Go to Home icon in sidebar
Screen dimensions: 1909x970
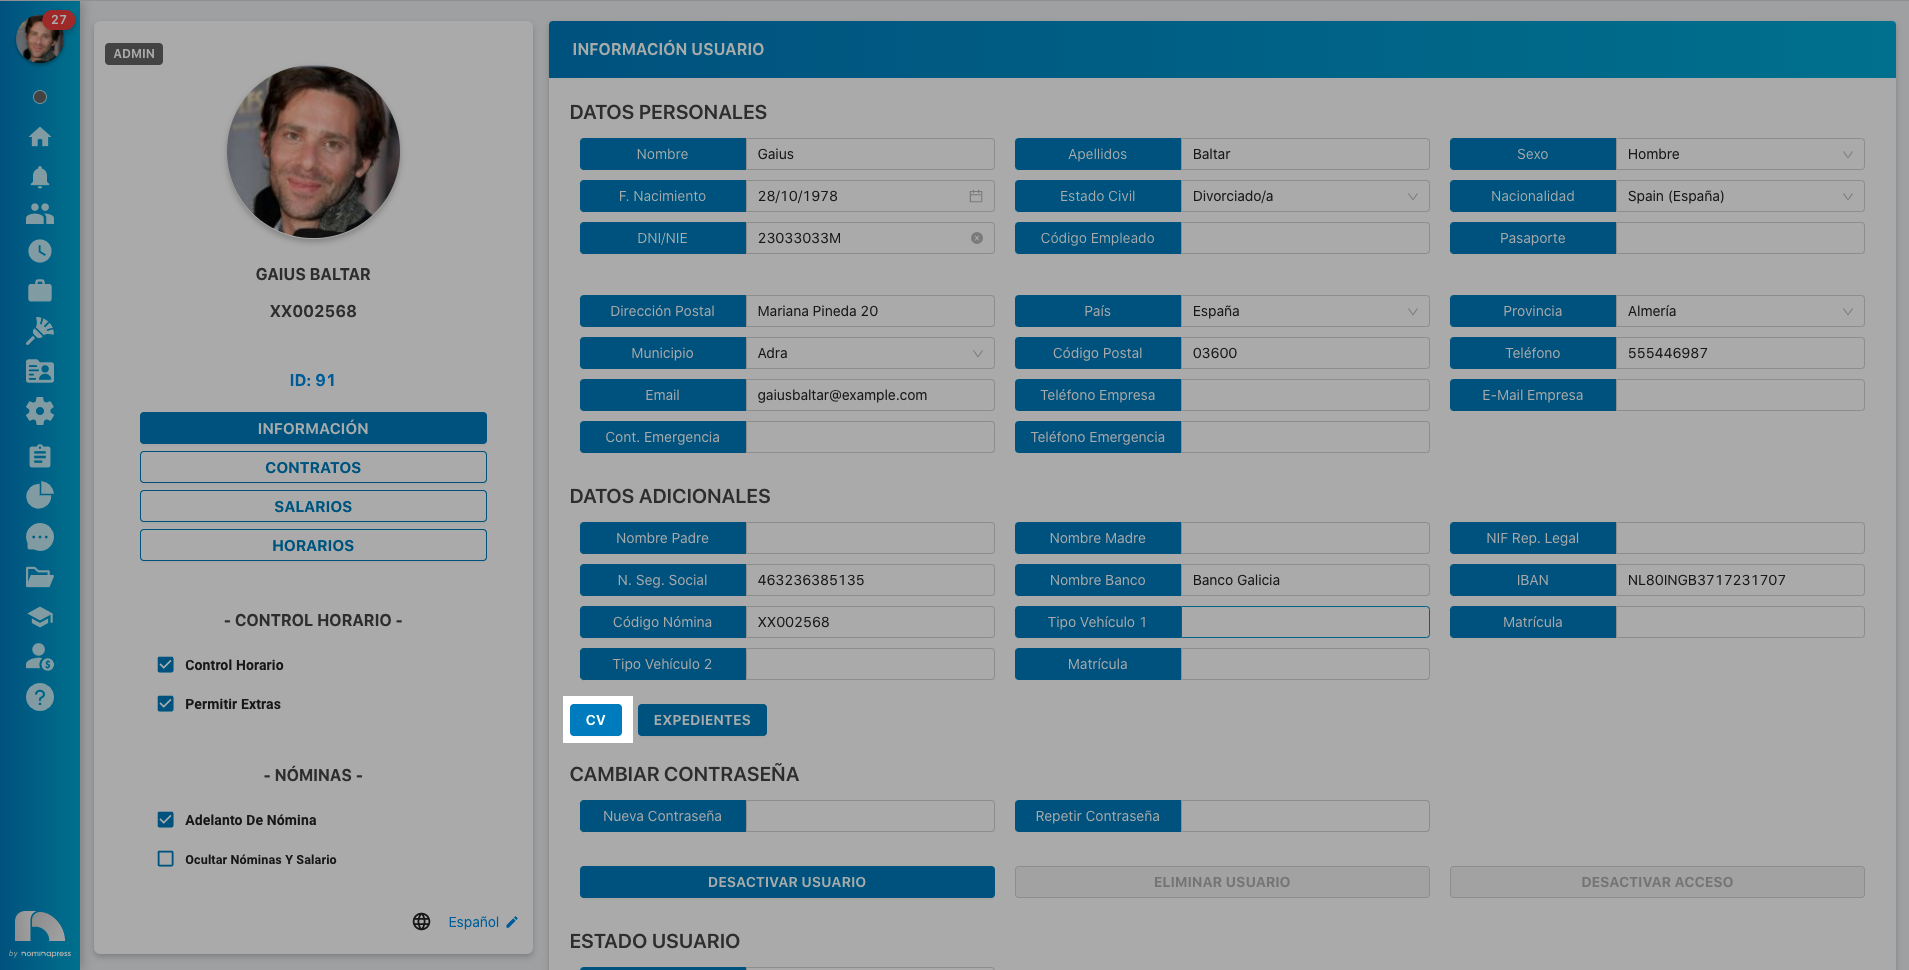click(40, 136)
